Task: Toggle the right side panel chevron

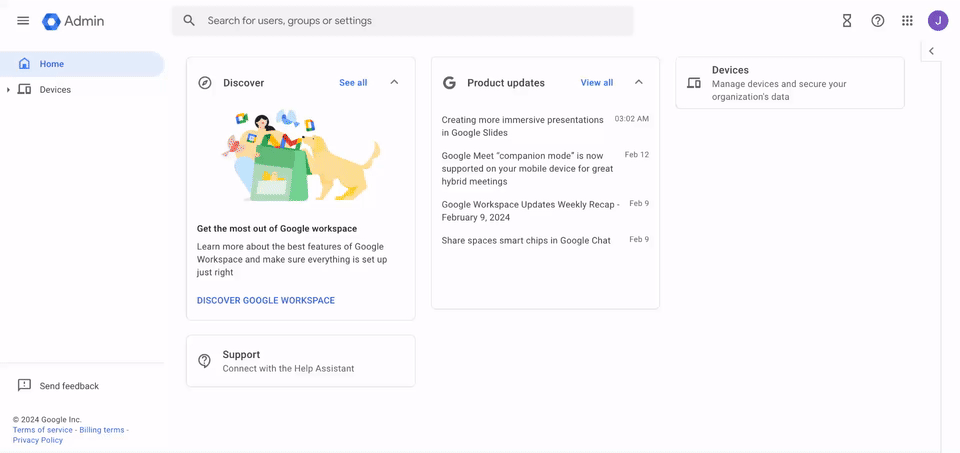Action: 931,51
